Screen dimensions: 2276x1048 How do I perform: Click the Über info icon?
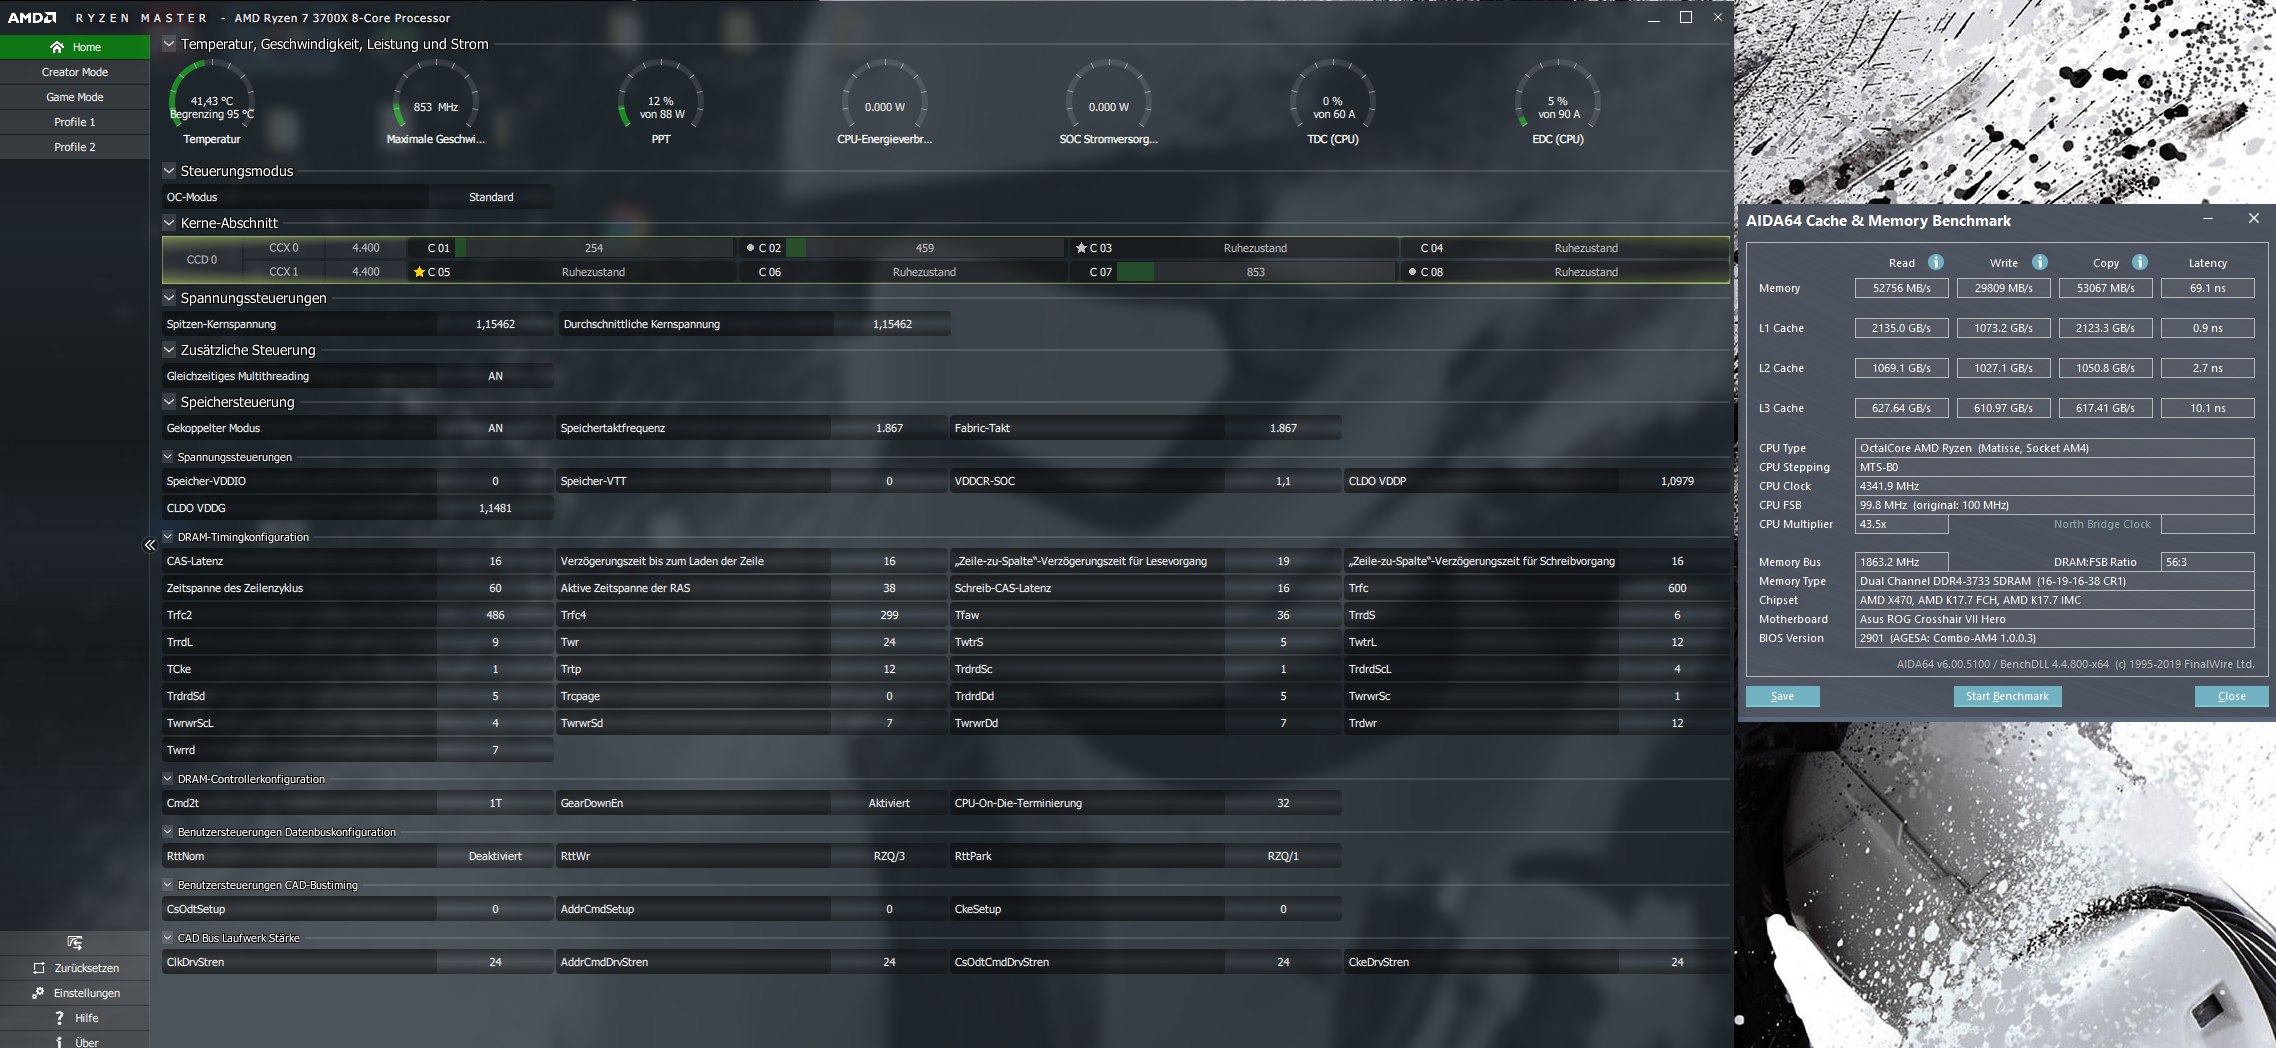(60, 1042)
